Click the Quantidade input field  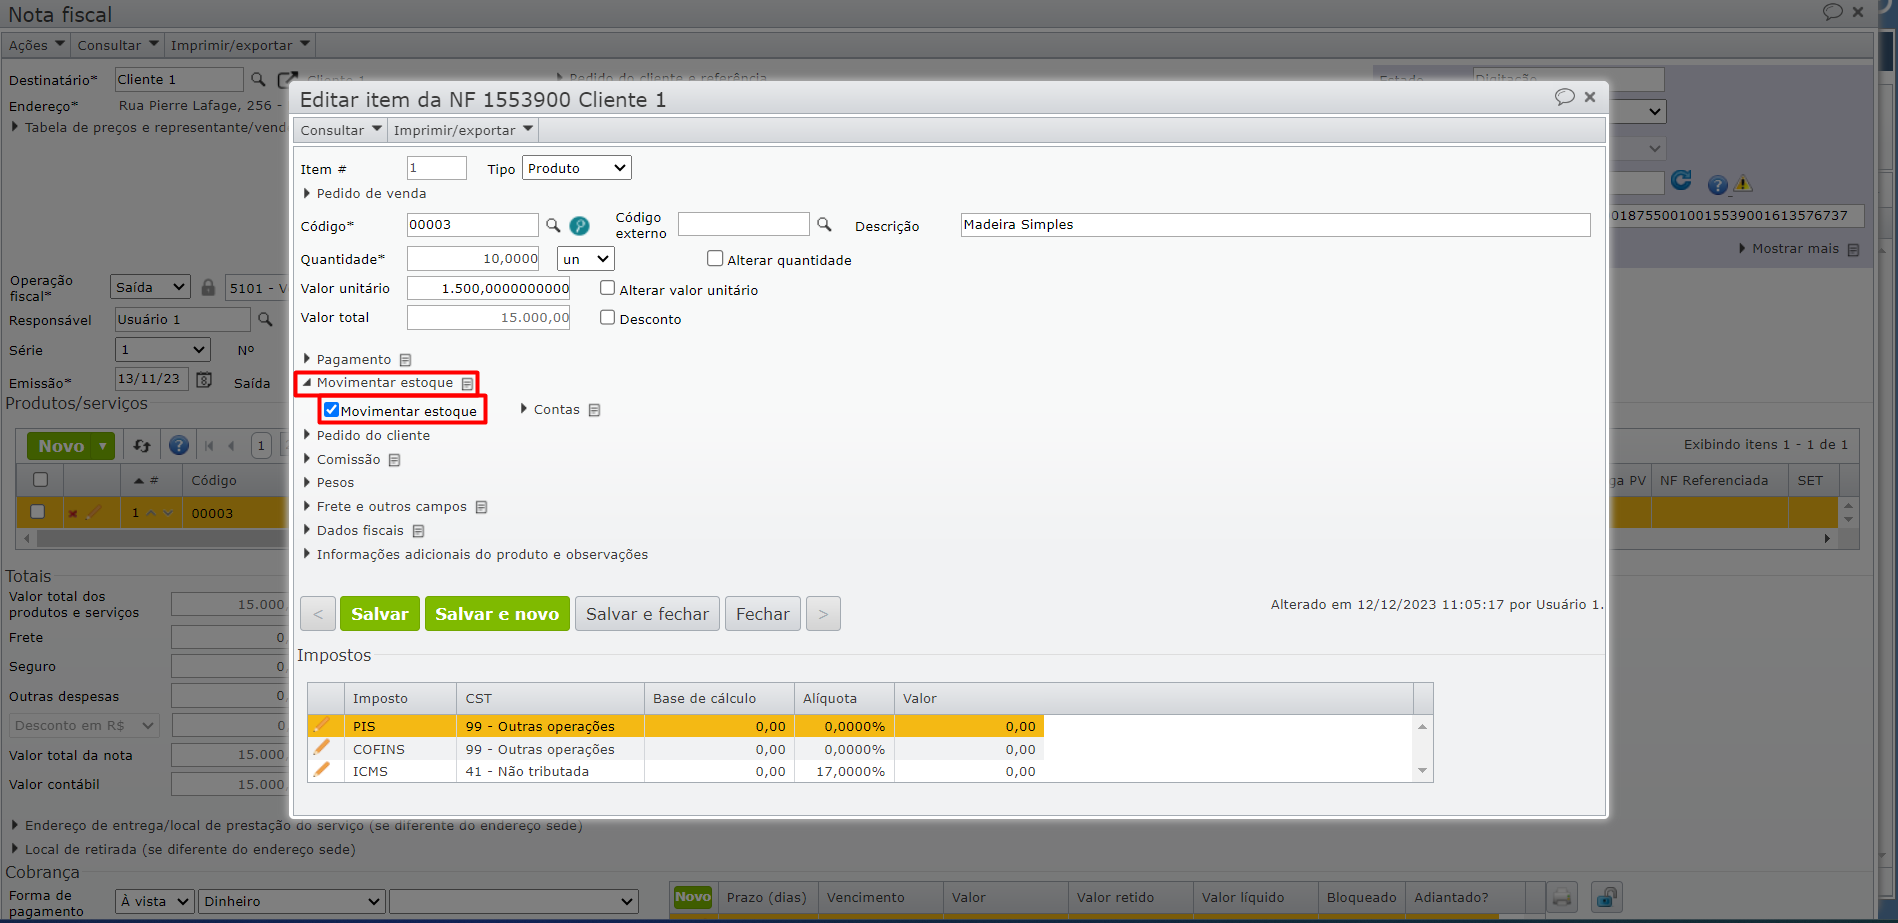click(x=473, y=259)
